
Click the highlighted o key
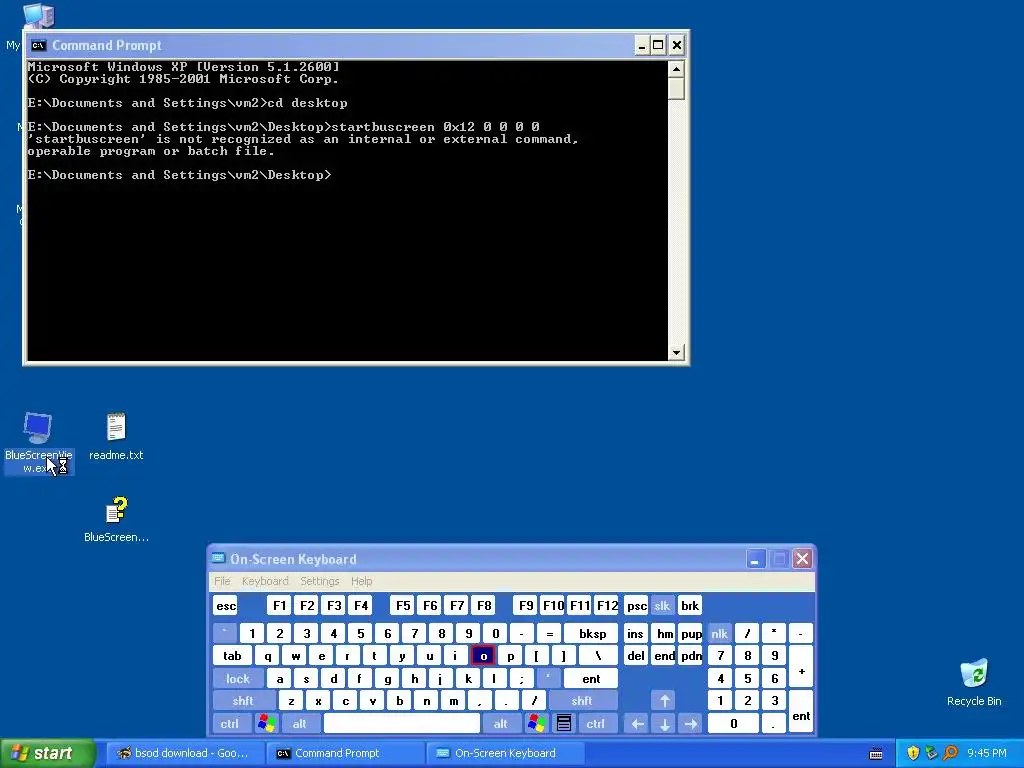[483, 656]
